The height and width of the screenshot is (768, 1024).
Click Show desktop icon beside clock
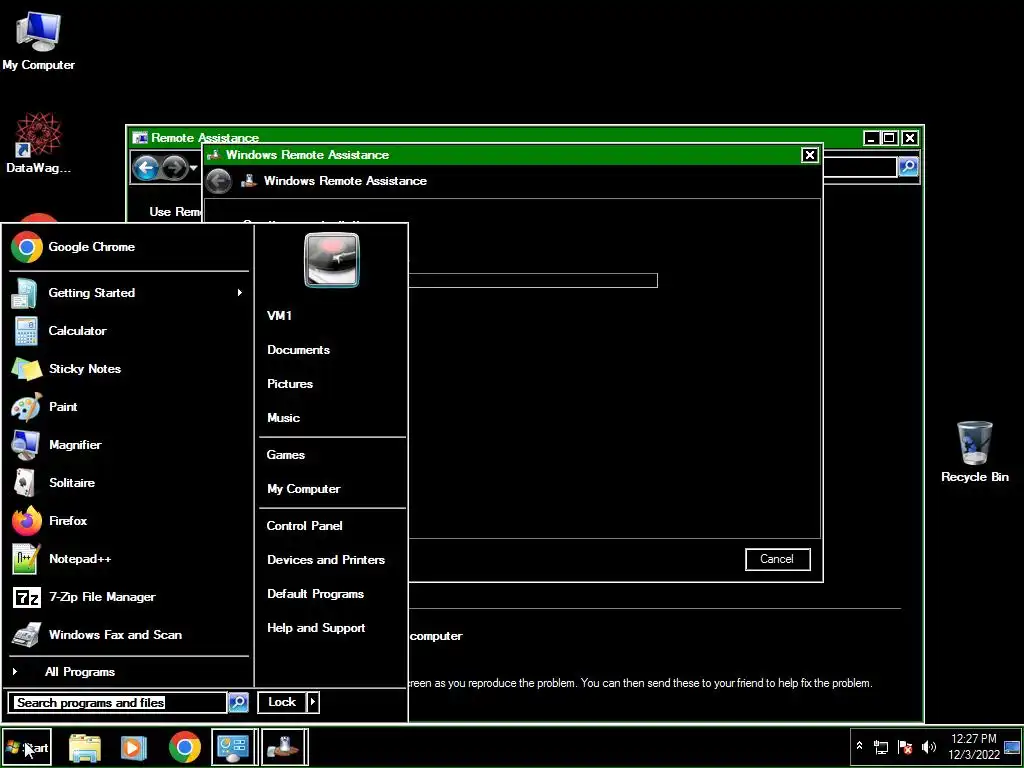click(1012, 747)
